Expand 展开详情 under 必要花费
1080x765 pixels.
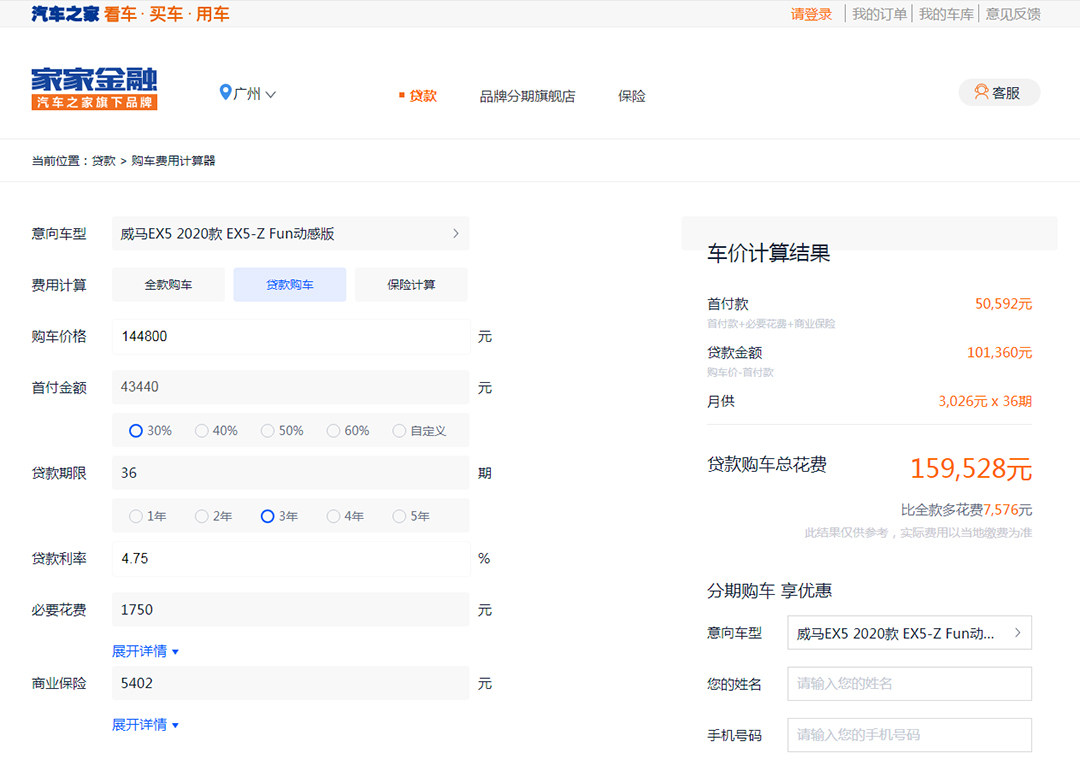point(145,651)
